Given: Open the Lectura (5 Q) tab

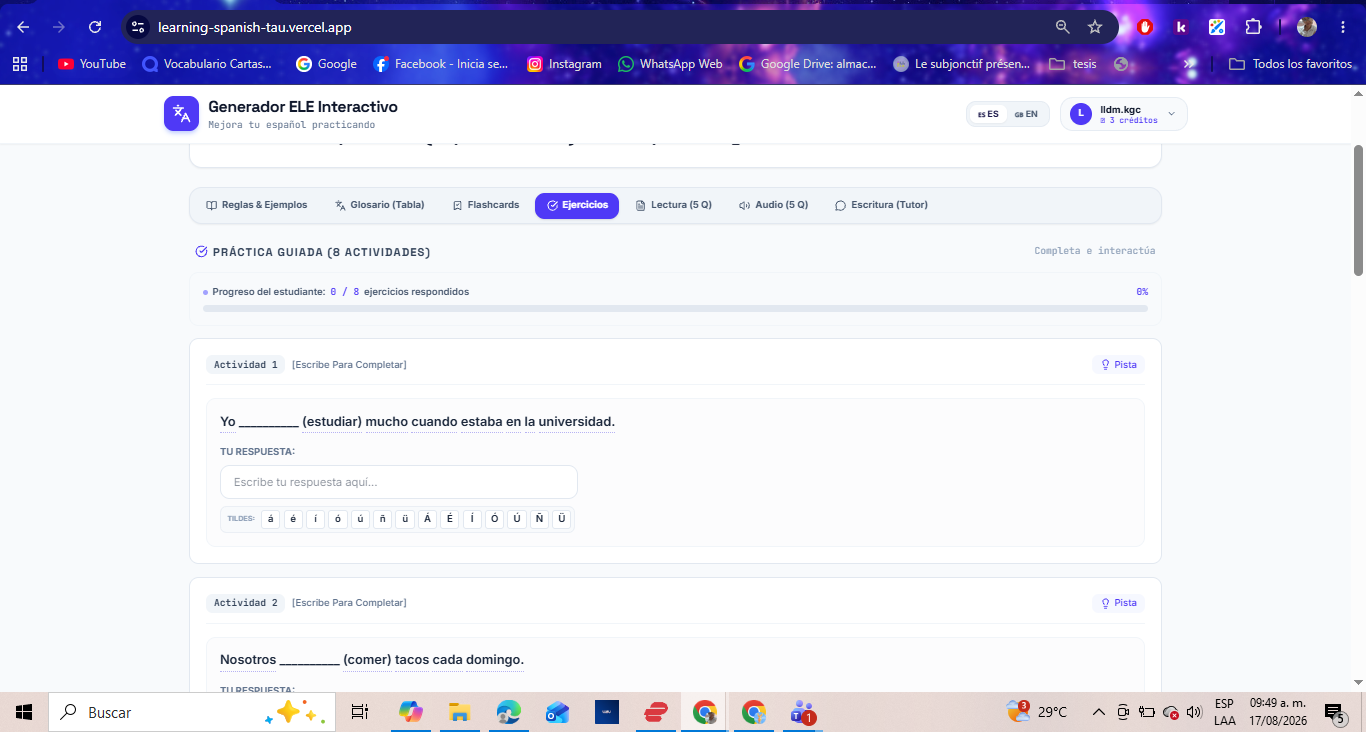Looking at the screenshot, I should coord(674,205).
